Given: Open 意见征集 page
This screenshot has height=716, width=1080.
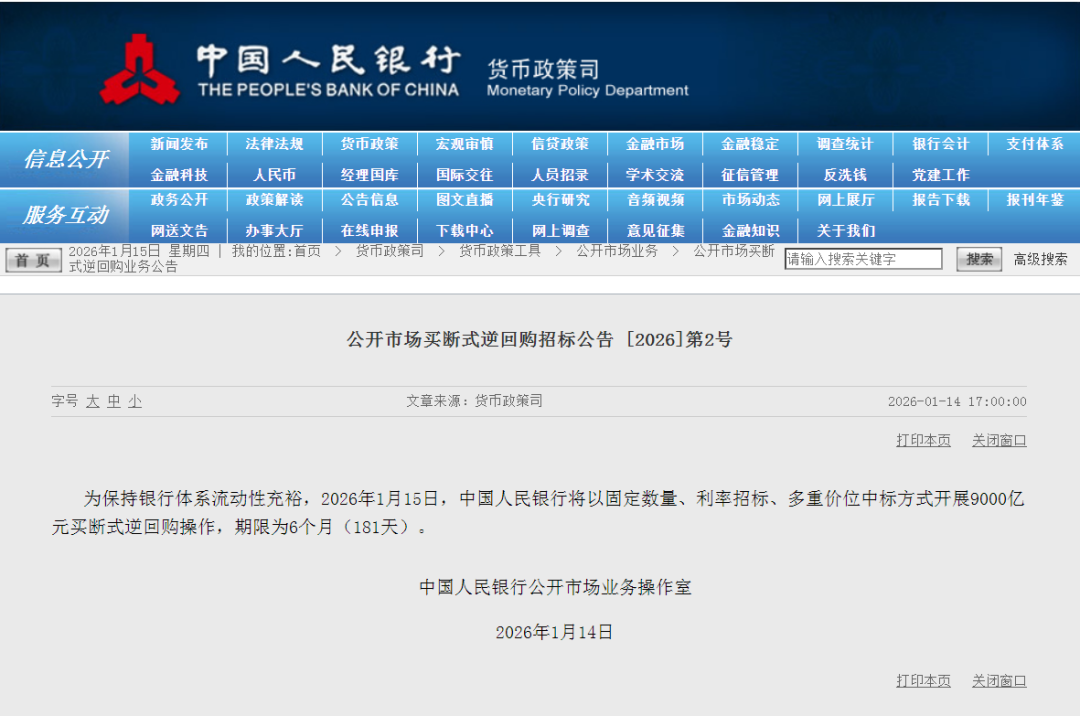Looking at the screenshot, I should click(654, 231).
